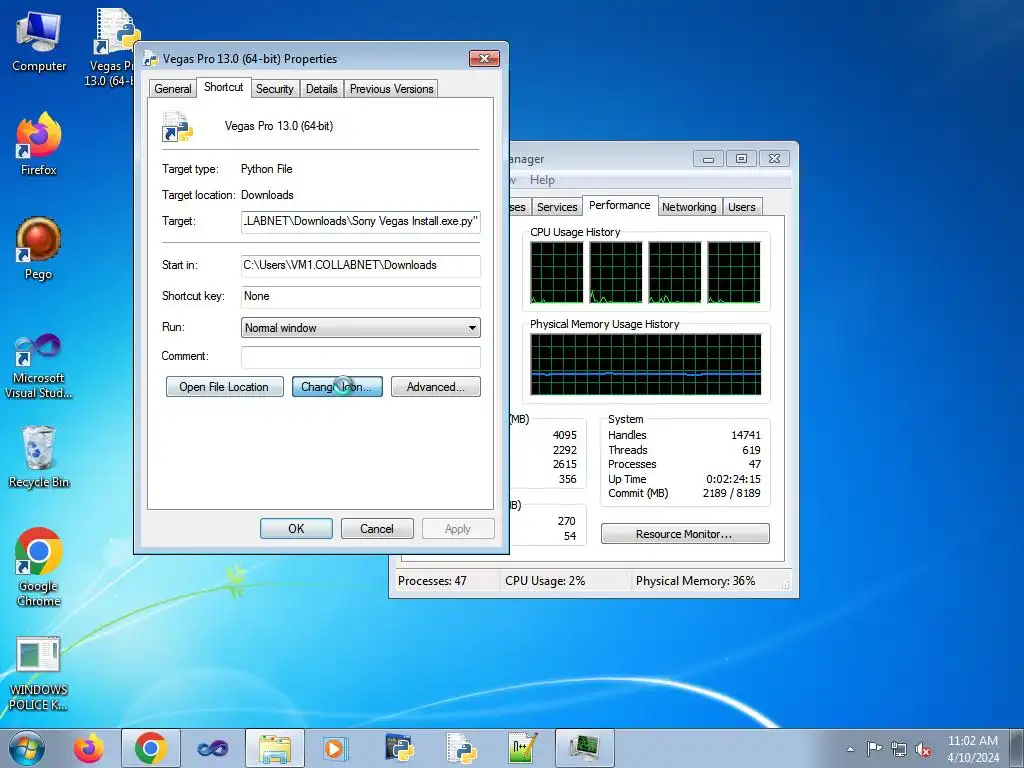The width and height of the screenshot is (1024, 768).
Task: Open the Windows Start menu orb
Action: tap(27, 748)
